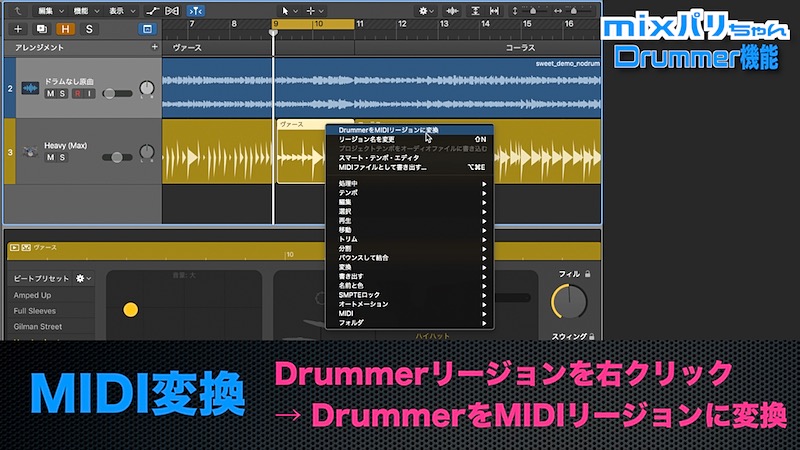Viewport: 800px width, 450px height.
Task: Click the duplicate track icon
Action: coord(42,29)
